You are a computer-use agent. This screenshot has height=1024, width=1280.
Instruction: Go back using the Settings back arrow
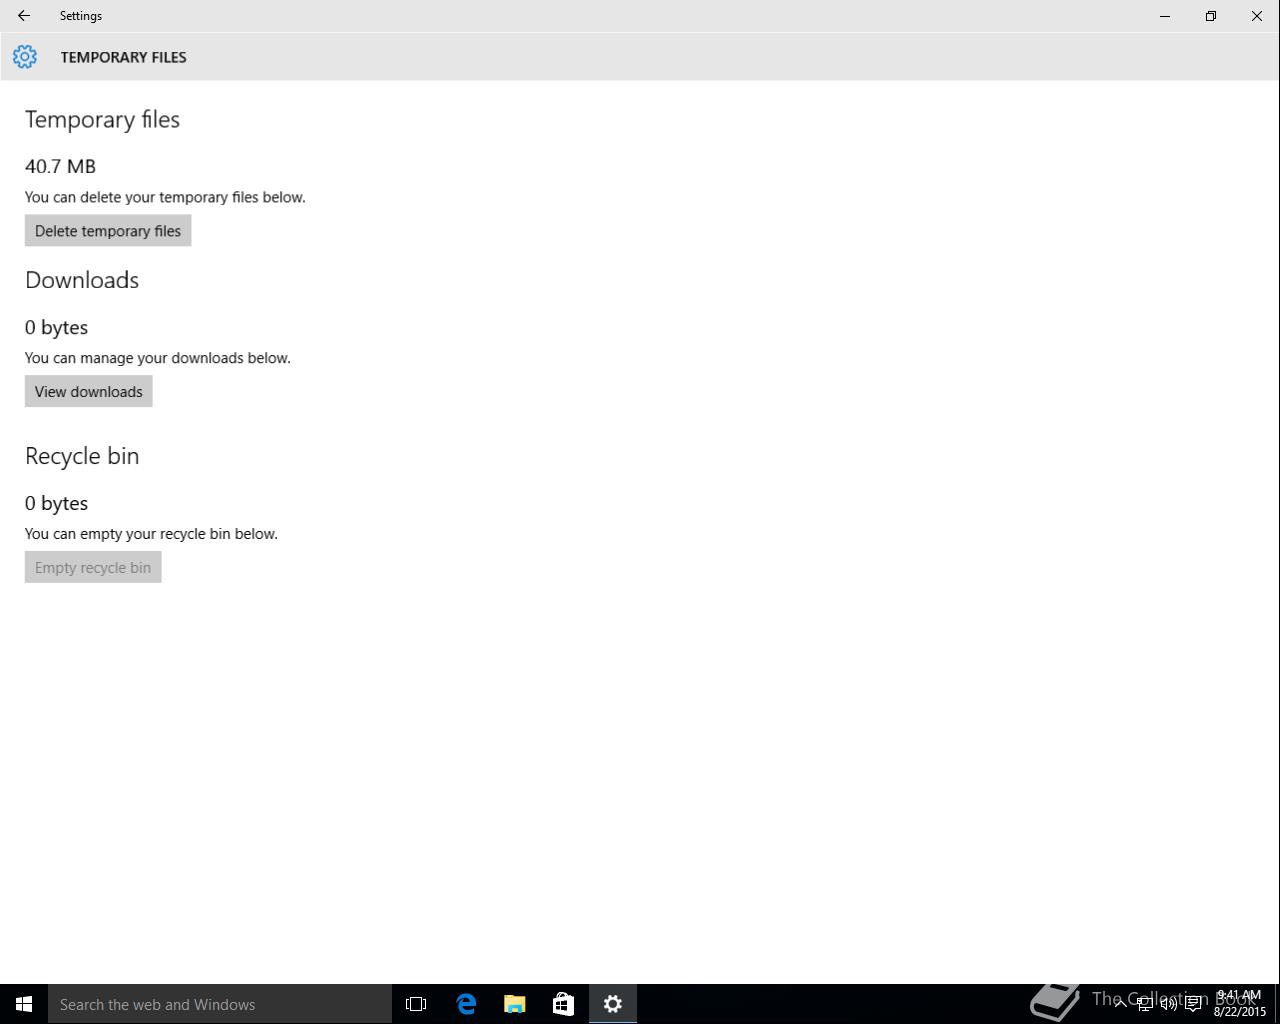pos(24,16)
